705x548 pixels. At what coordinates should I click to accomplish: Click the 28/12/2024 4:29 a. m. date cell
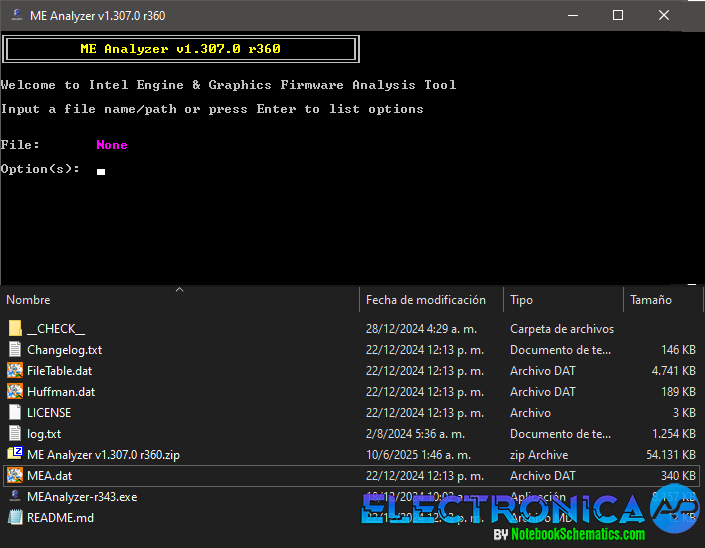[421, 329]
